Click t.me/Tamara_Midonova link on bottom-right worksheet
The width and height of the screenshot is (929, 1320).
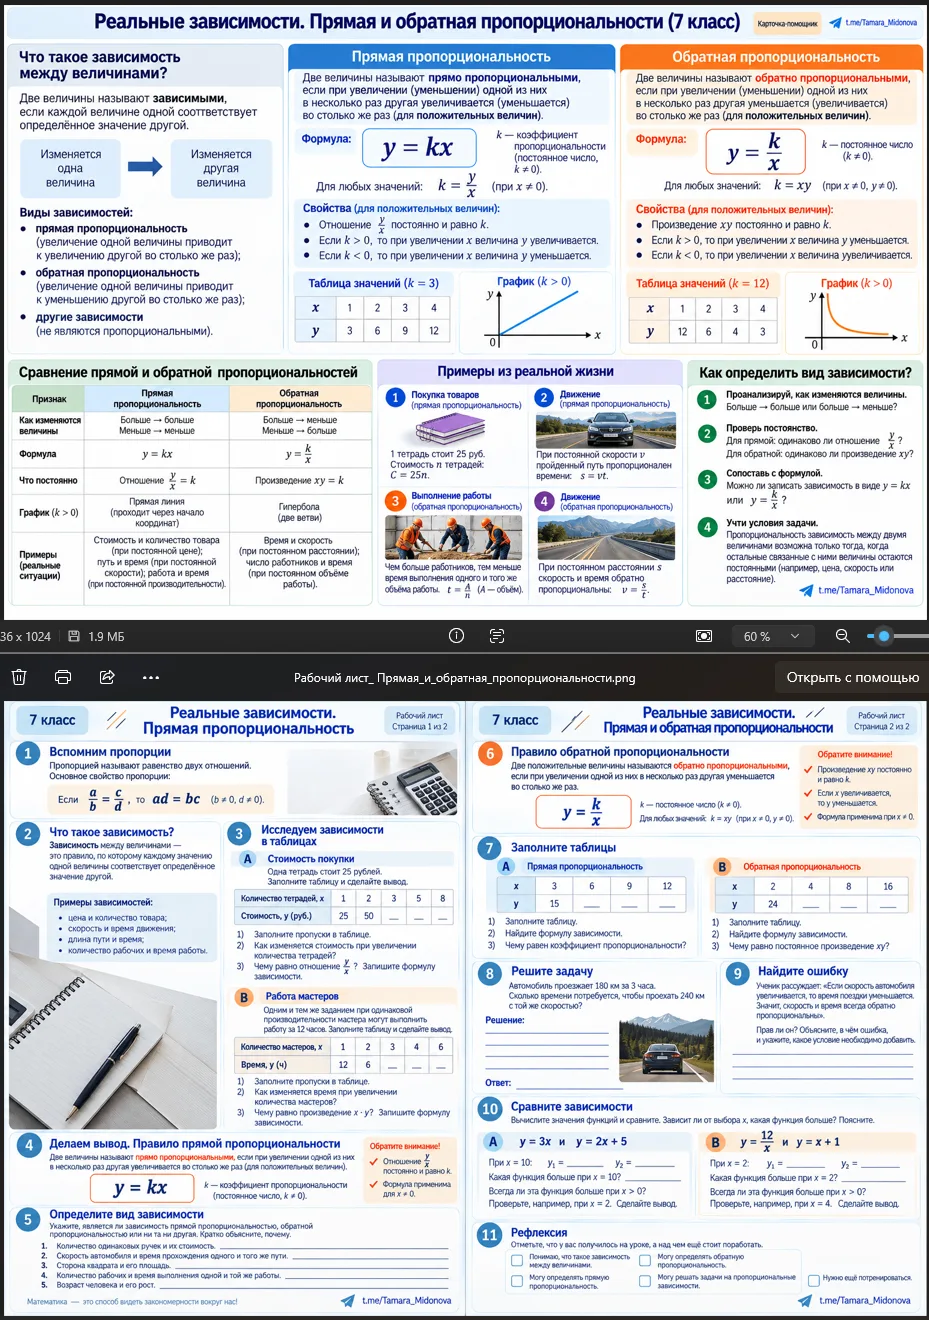[x=864, y=1300]
